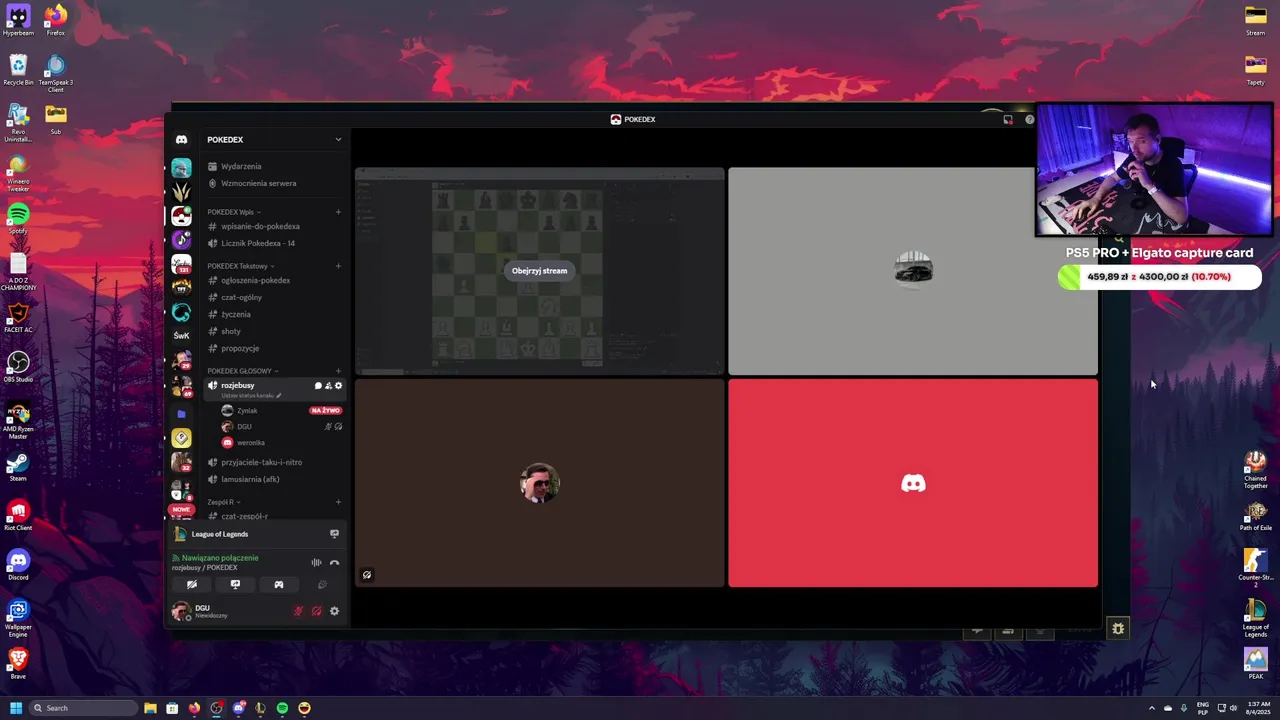
Task: Open Wzmocnienia serwera section
Action: tap(274, 183)
